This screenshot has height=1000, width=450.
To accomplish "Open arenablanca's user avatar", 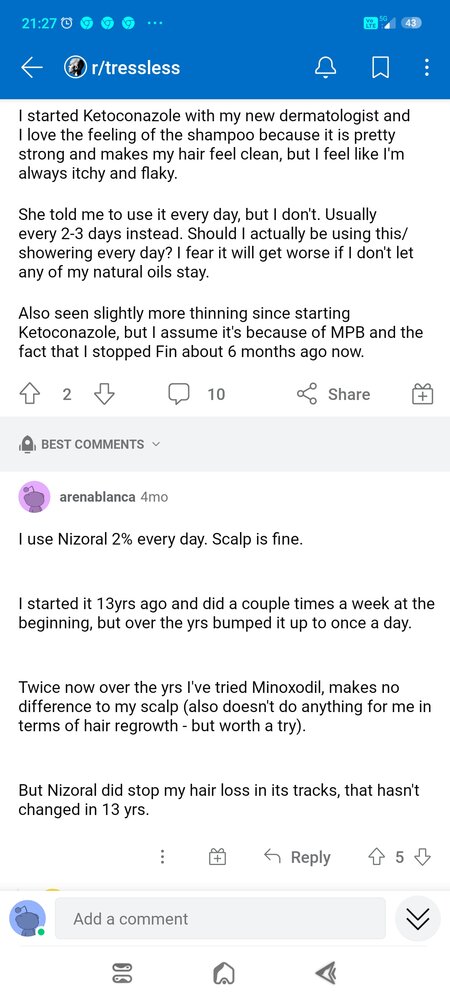I will click(x=34, y=497).
